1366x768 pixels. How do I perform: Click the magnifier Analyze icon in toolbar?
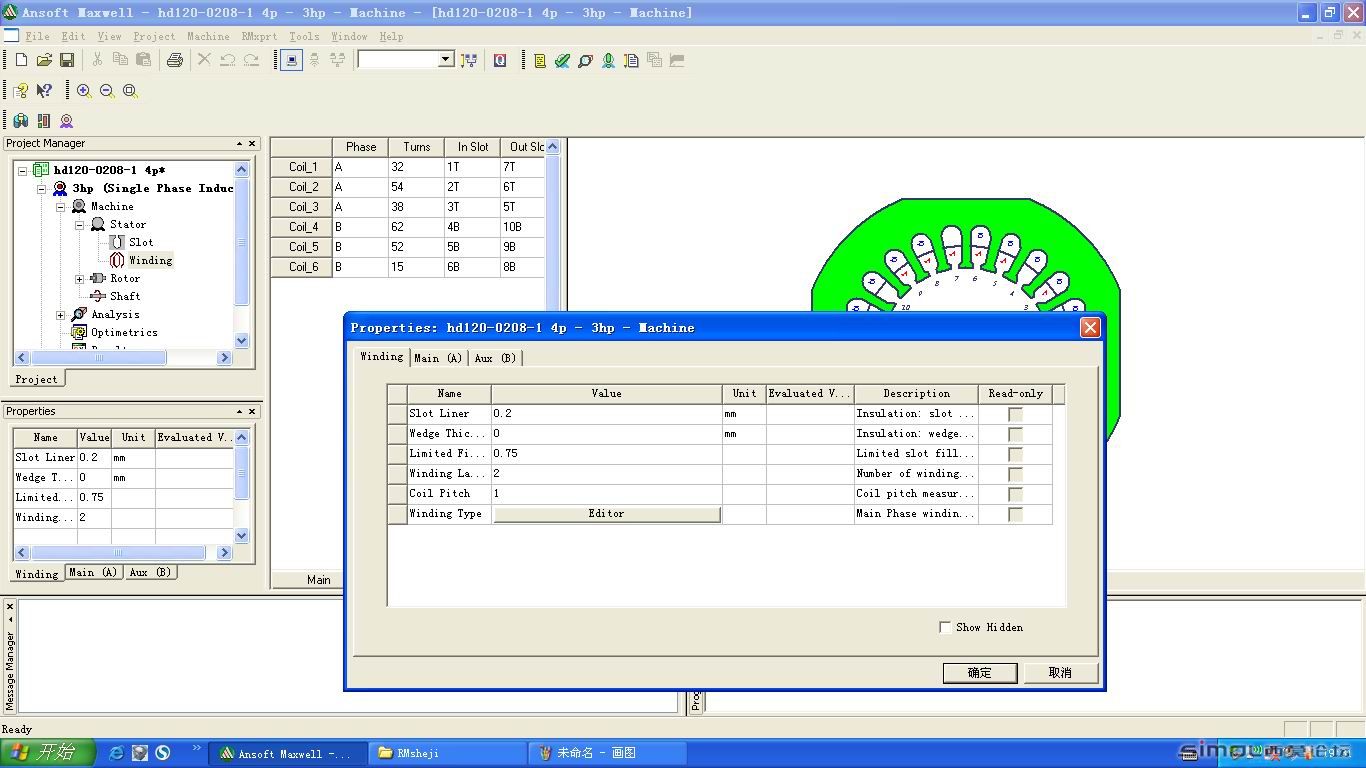point(586,60)
